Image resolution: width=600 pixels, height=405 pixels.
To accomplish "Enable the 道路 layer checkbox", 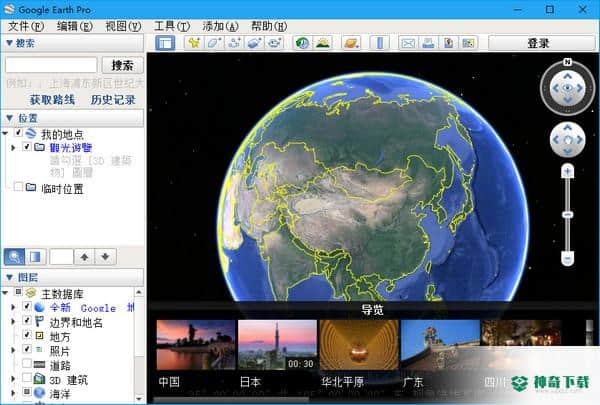I will pyautogui.click(x=26, y=363).
